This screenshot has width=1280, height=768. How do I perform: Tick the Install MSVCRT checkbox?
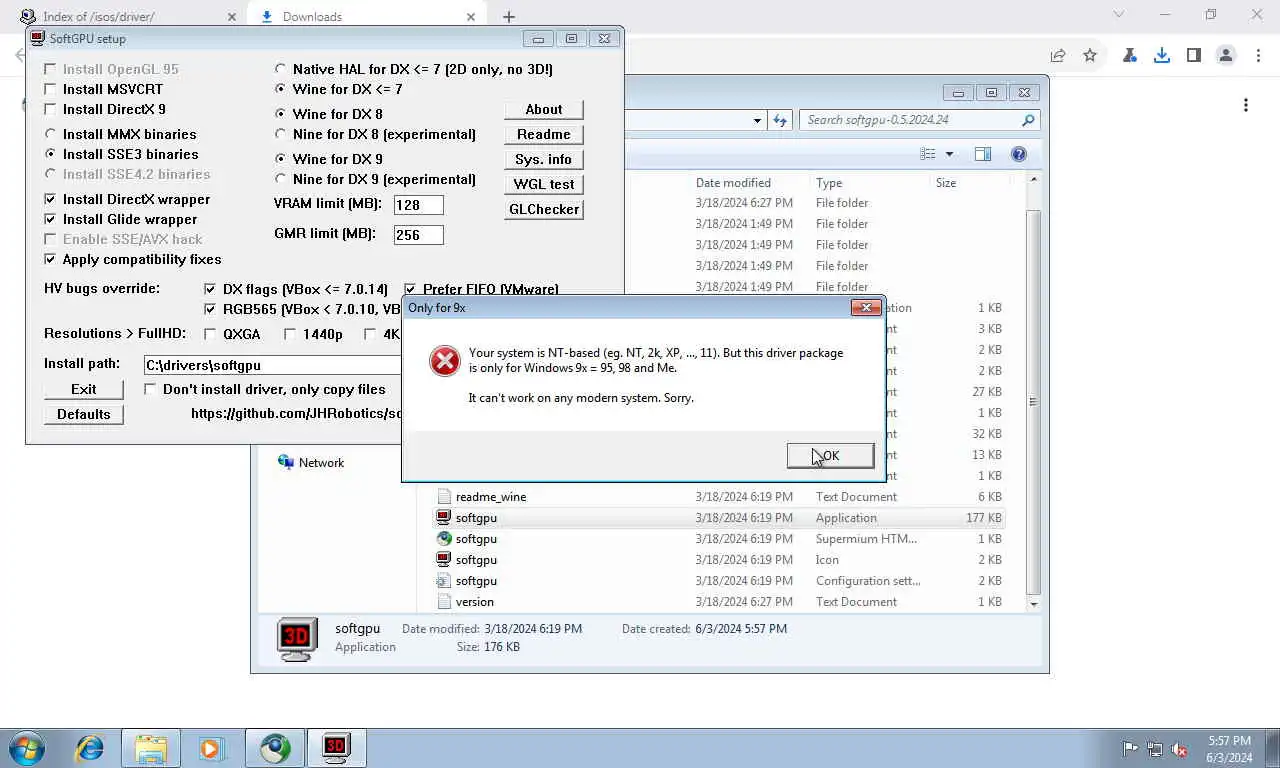coord(50,89)
